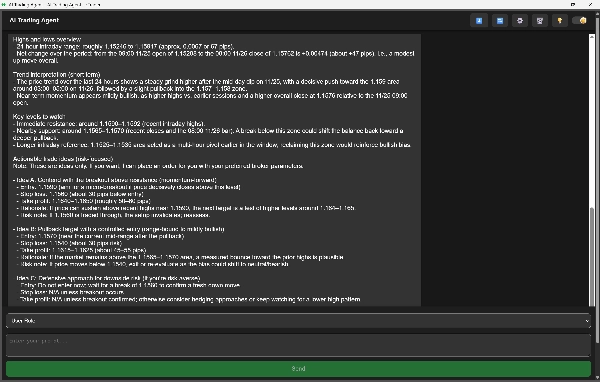Click the "Idea C" defensive approach line
Viewport: 600px width, 382px height.
[108, 278]
